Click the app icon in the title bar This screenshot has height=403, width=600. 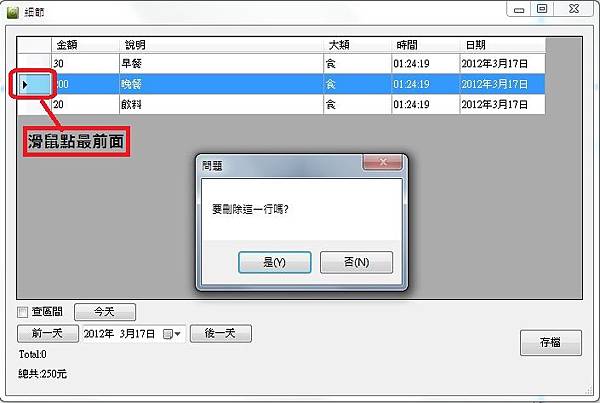click(x=13, y=12)
